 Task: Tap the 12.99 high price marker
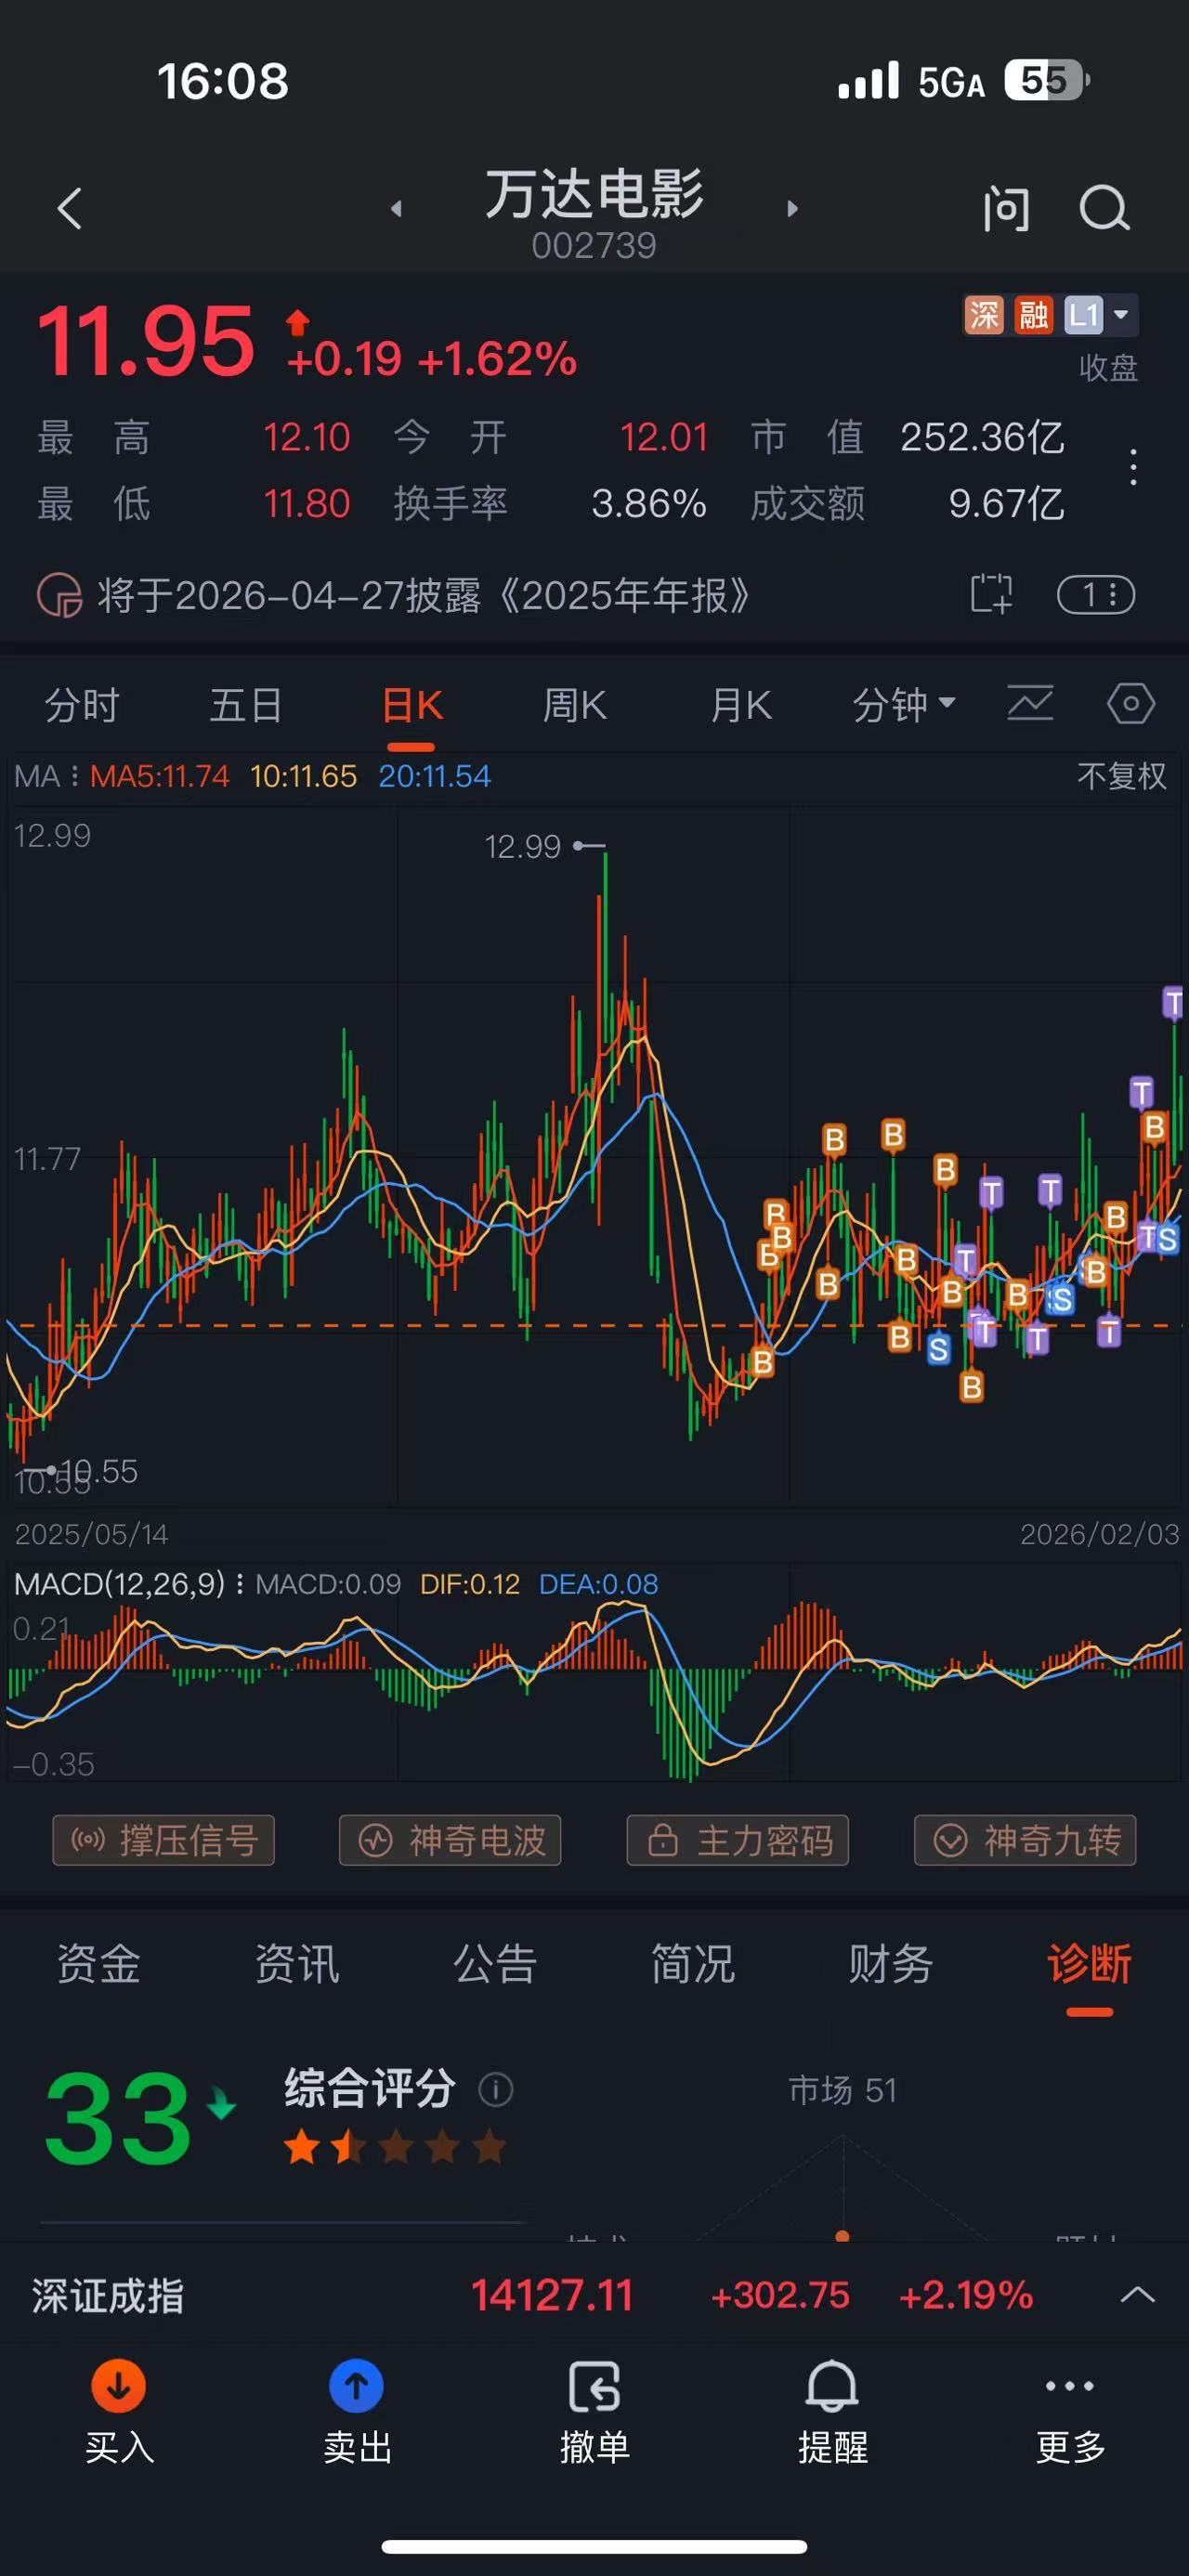(544, 847)
